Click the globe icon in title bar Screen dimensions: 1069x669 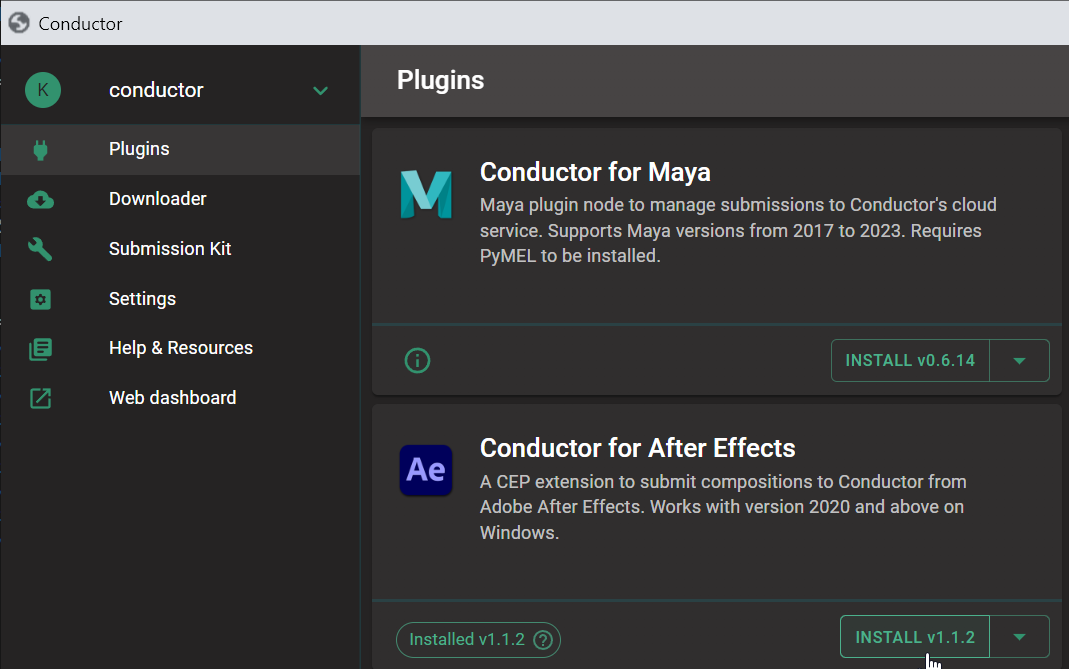[x=19, y=23]
